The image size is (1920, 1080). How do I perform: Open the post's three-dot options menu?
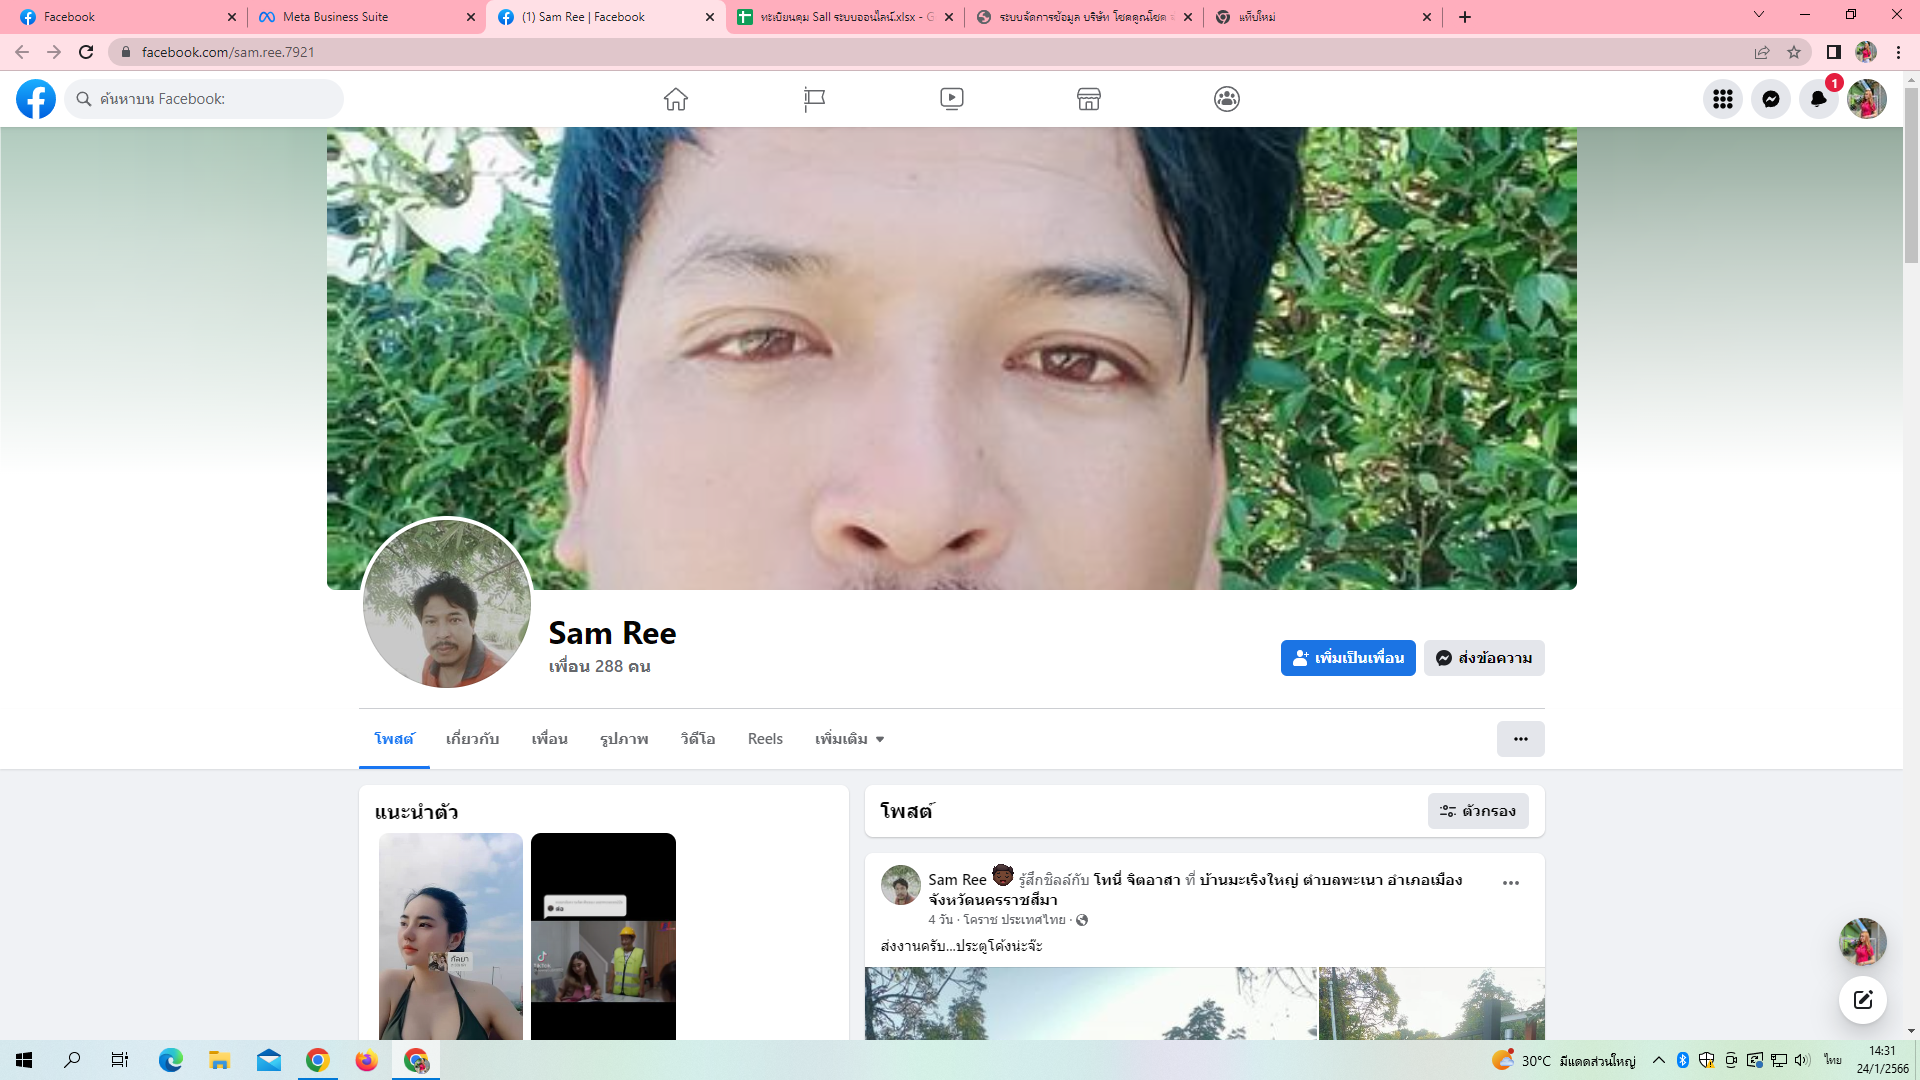click(x=1510, y=883)
